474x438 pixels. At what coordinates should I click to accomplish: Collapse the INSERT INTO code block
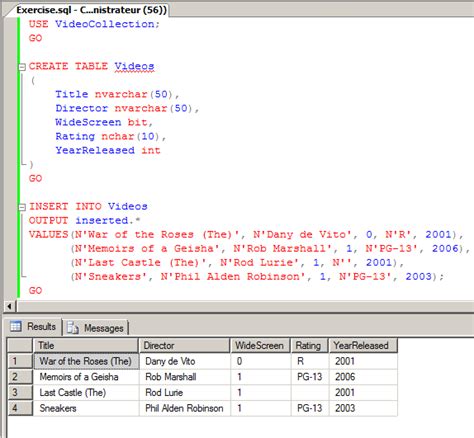pyautogui.click(x=22, y=207)
